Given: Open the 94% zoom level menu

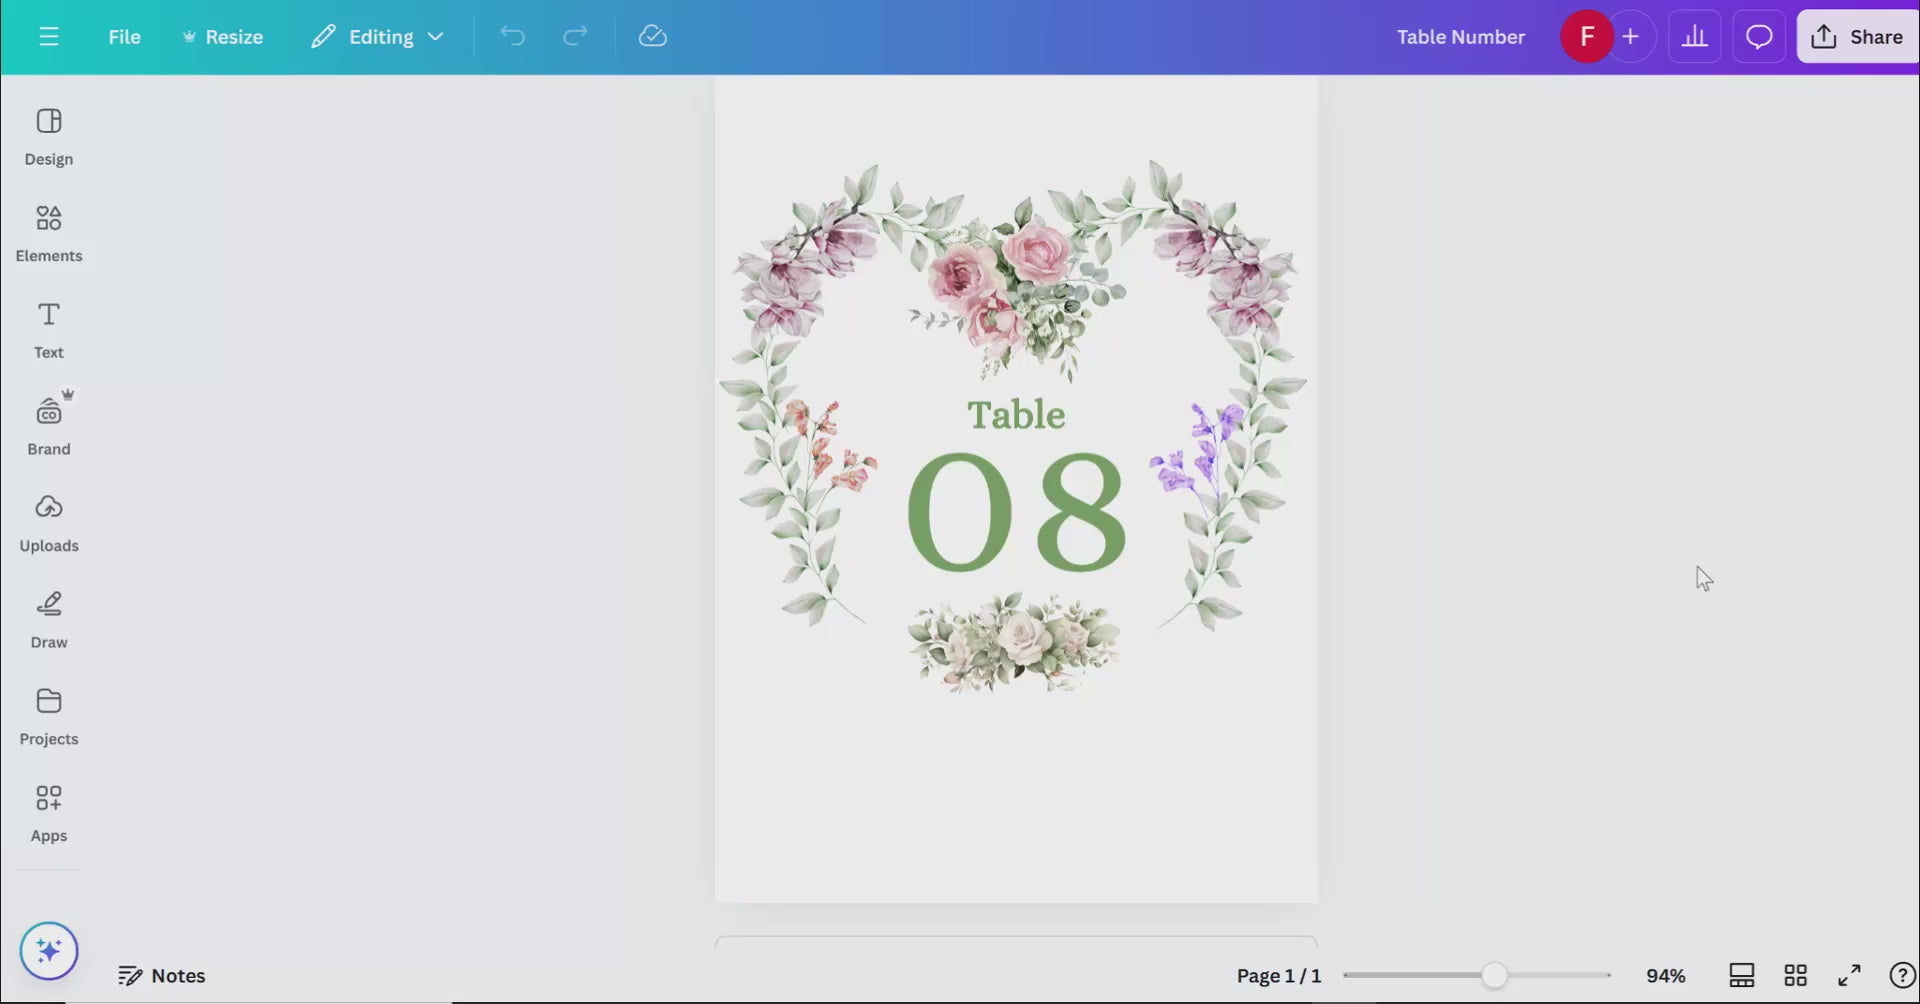Looking at the screenshot, I should [x=1665, y=975].
